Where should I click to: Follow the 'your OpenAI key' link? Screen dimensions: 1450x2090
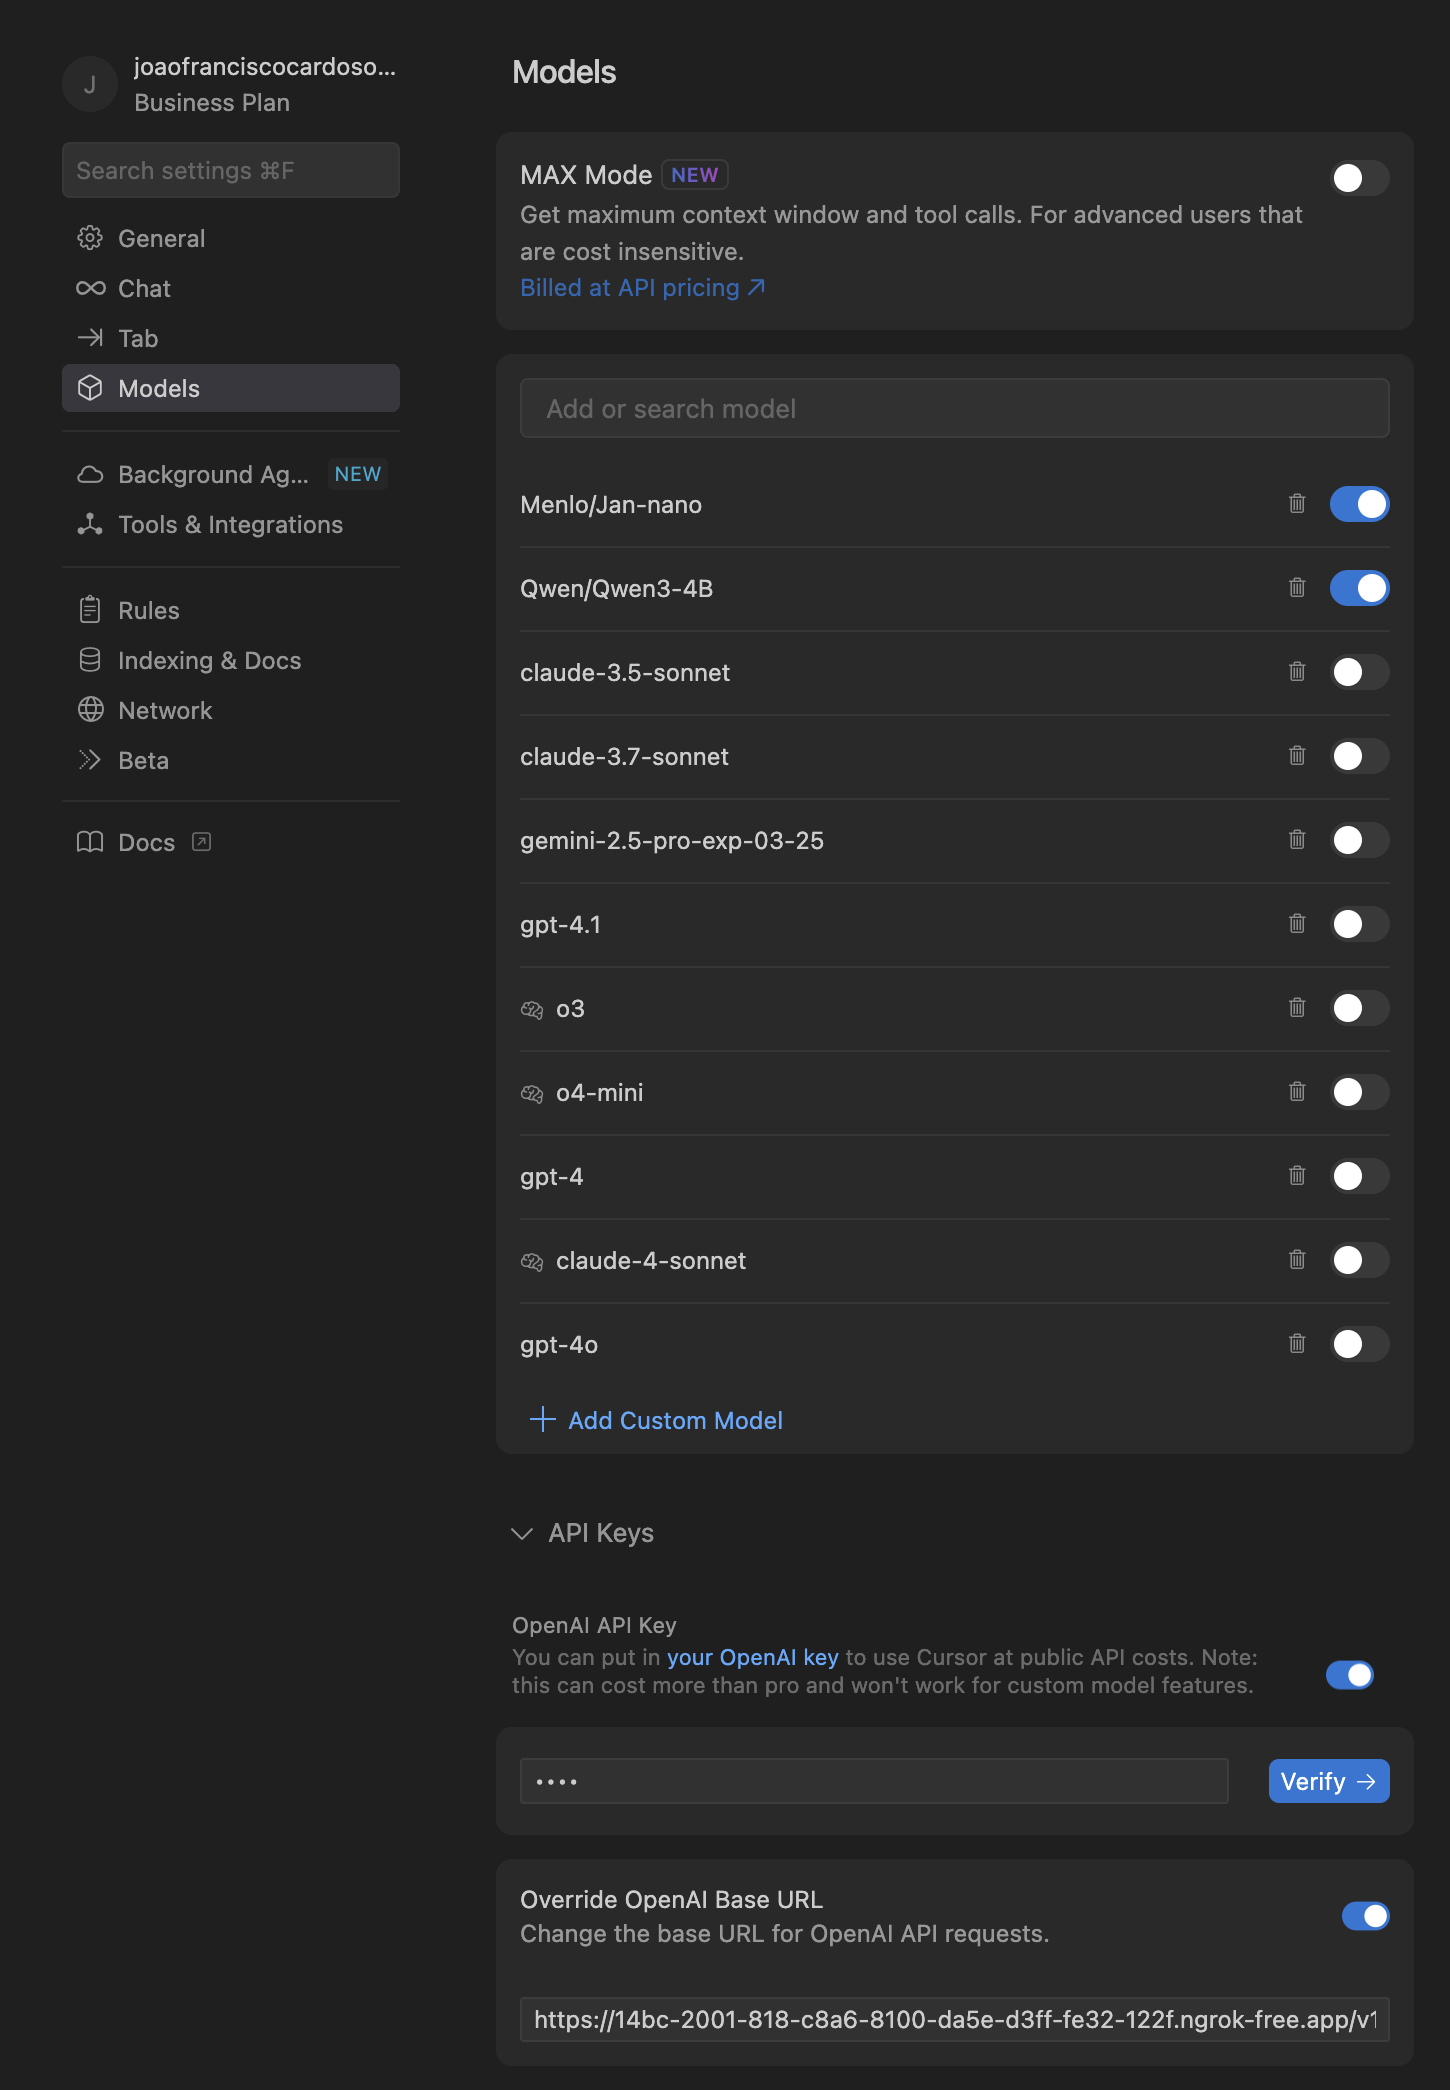pyautogui.click(x=752, y=1657)
